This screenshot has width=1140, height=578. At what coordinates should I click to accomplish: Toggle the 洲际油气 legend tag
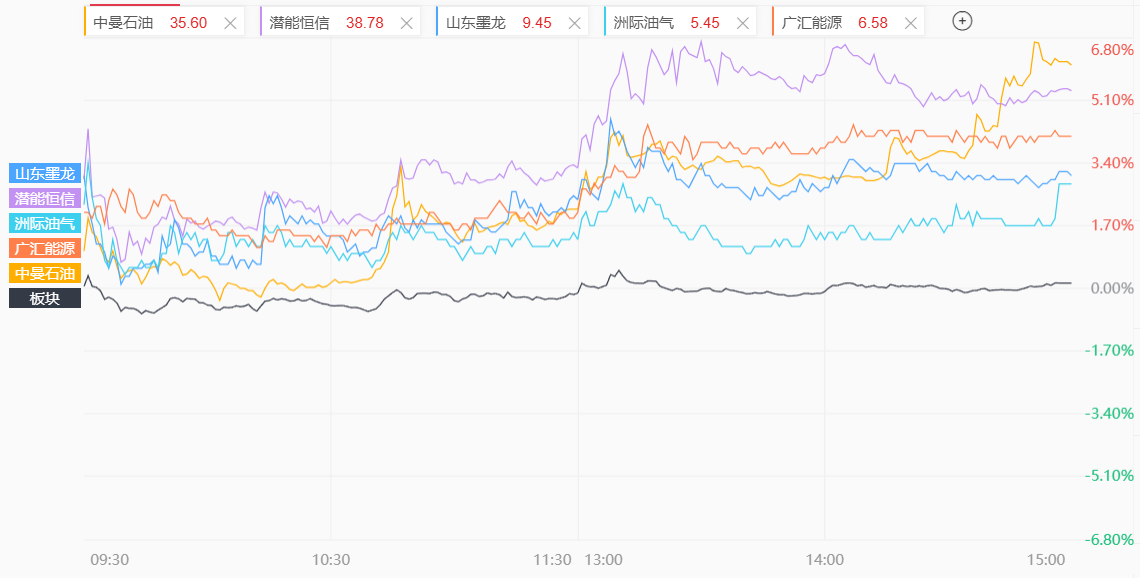click(x=45, y=223)
